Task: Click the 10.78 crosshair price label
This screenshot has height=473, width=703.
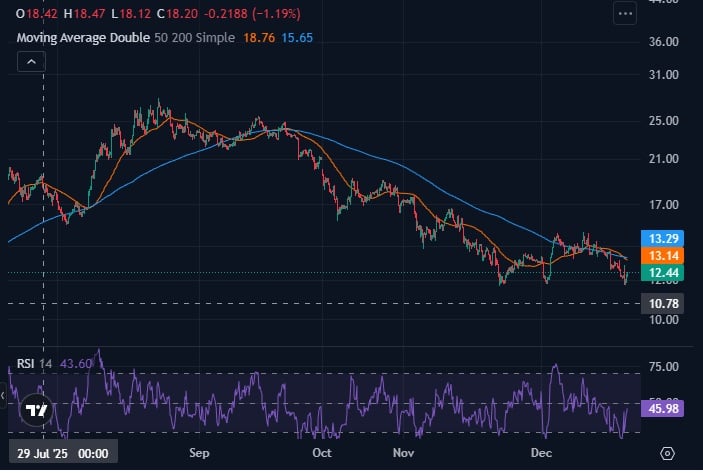Action: [665, 302]
